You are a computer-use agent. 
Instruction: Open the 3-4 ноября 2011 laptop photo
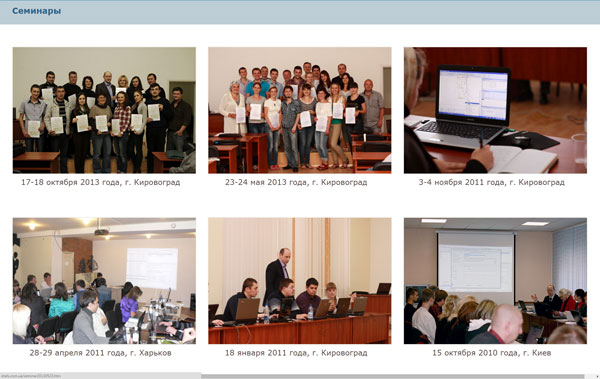(x=495, y=110)
